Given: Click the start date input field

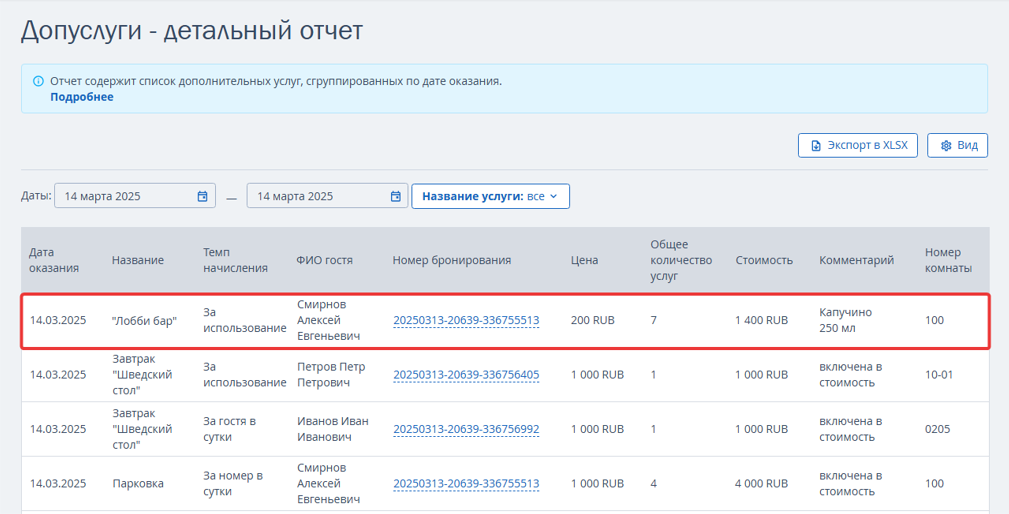Looking at the screenshot, I should tap(134, 196).
